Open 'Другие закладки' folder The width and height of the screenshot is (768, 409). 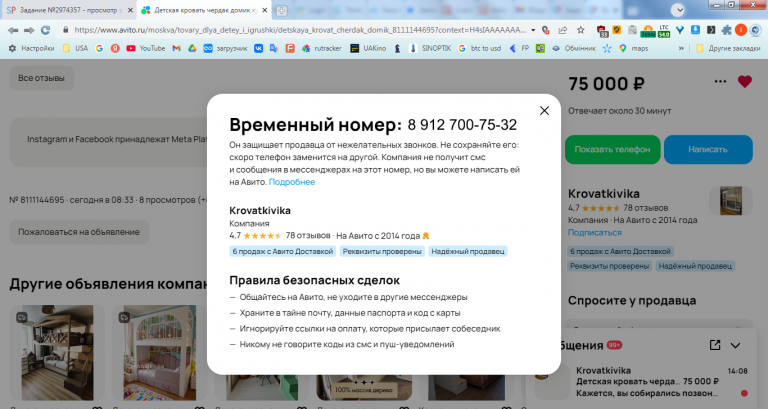coord(728,48)
